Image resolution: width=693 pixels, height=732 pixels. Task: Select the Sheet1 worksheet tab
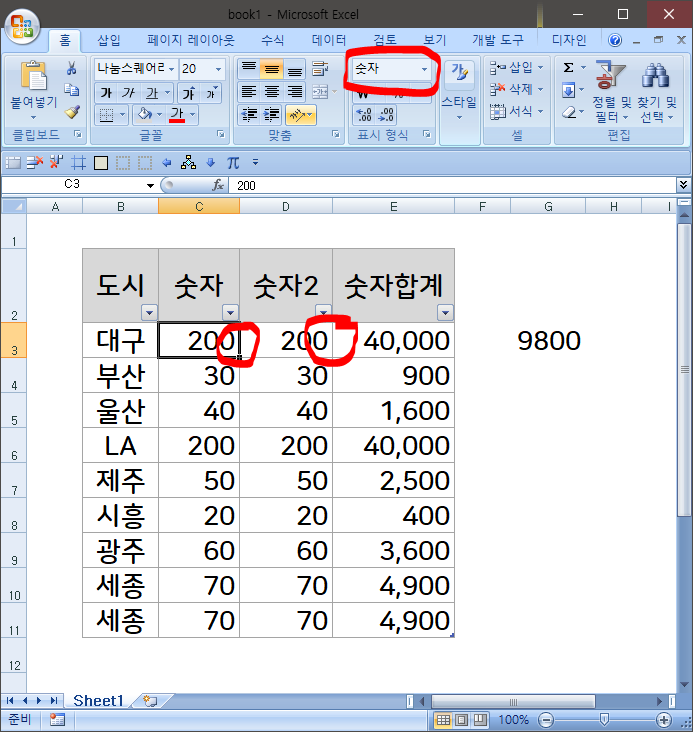click(x=98, y=701)
